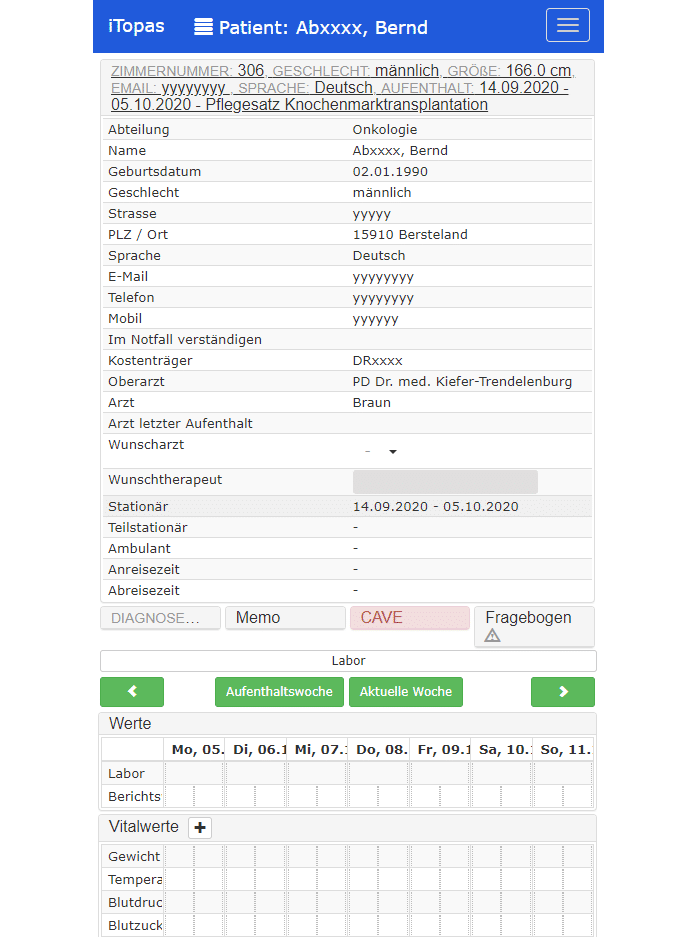Expand the Labor section bar
Image resolution: width=696 pixels, height=937 pixels.
(348, 661)
